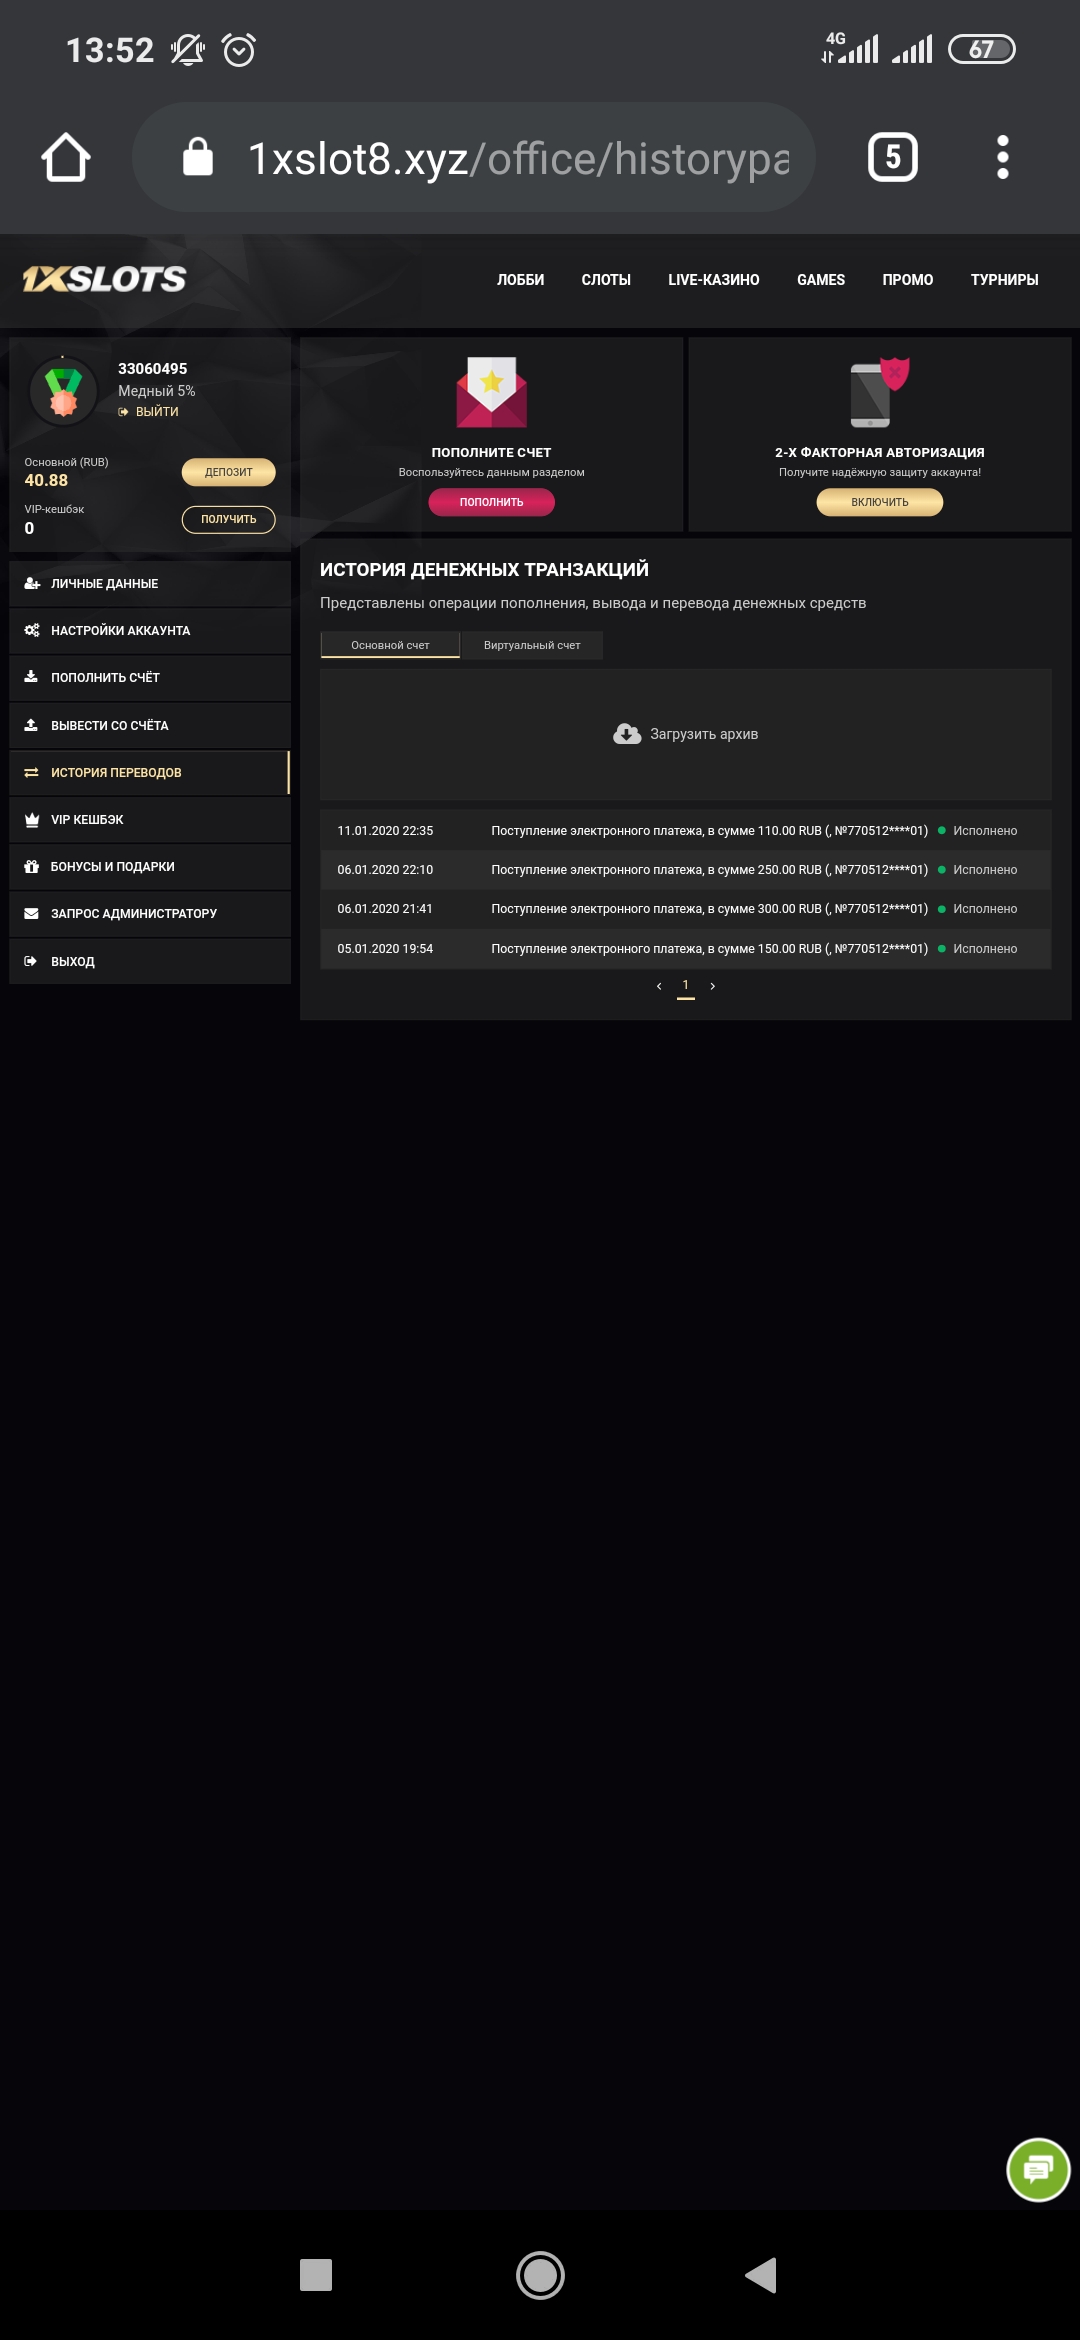Open ВЫВЕСТИ СО СЧЁТА sidebar item
Viewport: 1080px width, 2340px height.
(x=110, y=725)
